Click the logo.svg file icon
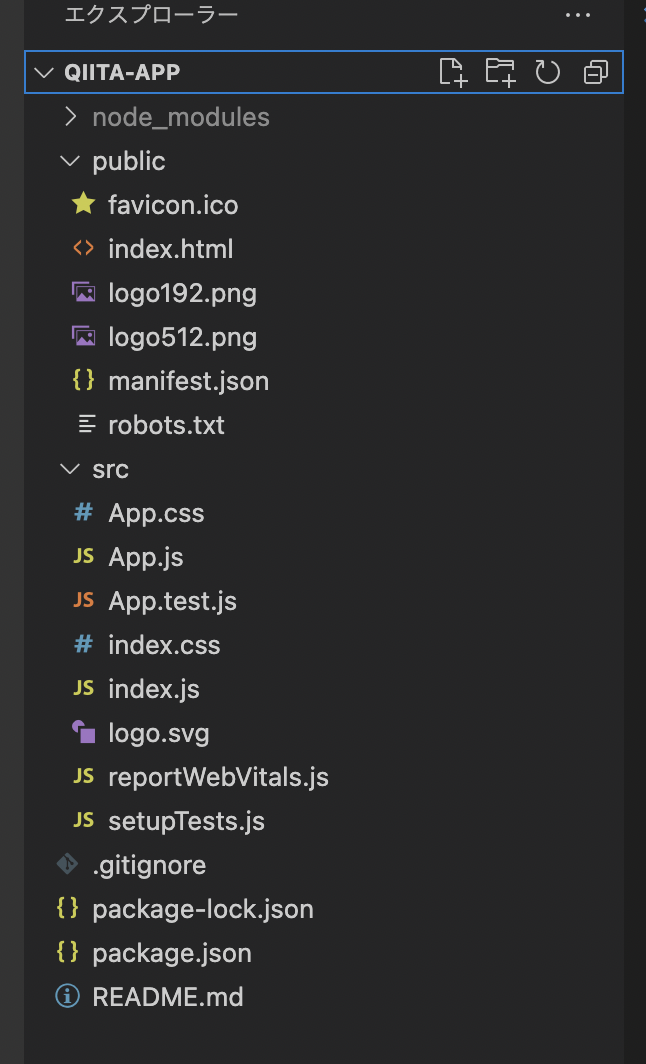The height and width of the screenshot is (1064, 646). pyautogui.click(x=84, y=733)
